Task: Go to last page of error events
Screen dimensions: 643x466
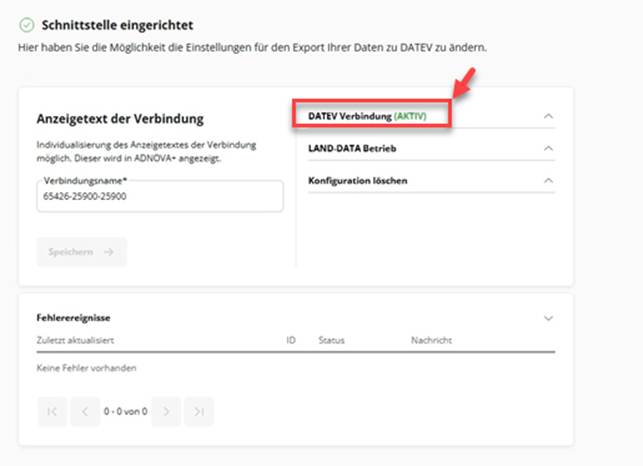Action: [199, 411]
